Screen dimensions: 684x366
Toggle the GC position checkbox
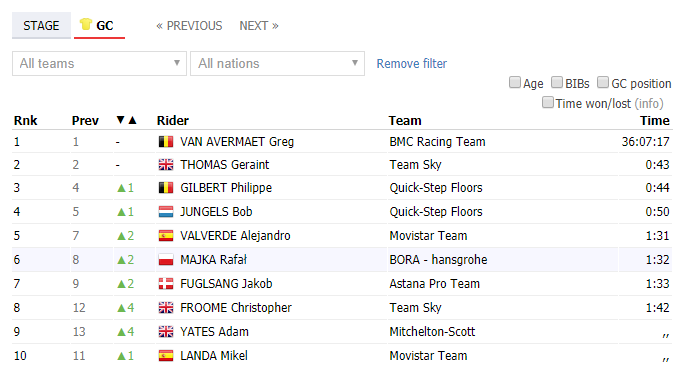(603, 82)
